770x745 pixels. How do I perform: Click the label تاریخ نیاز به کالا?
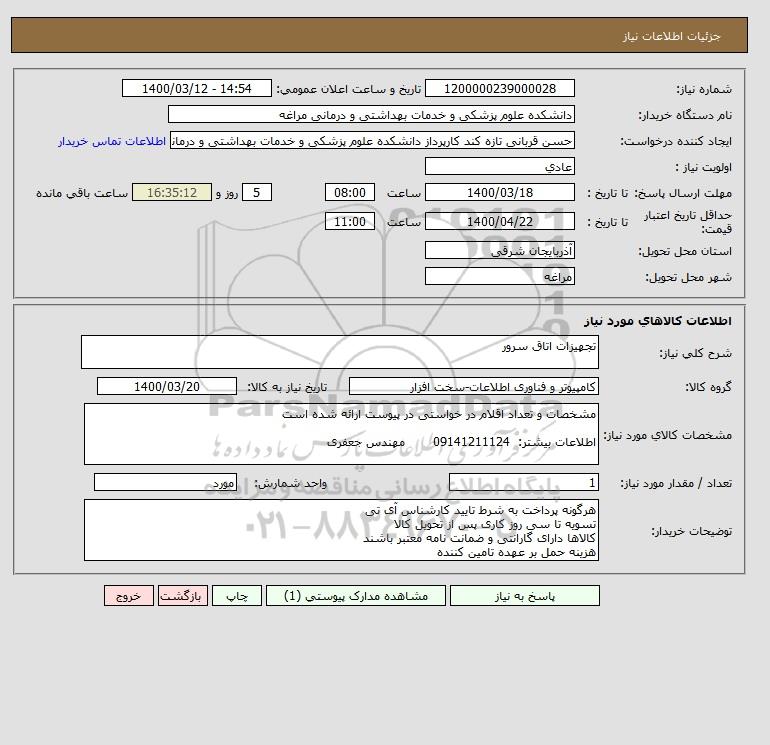tap(287, 387)
